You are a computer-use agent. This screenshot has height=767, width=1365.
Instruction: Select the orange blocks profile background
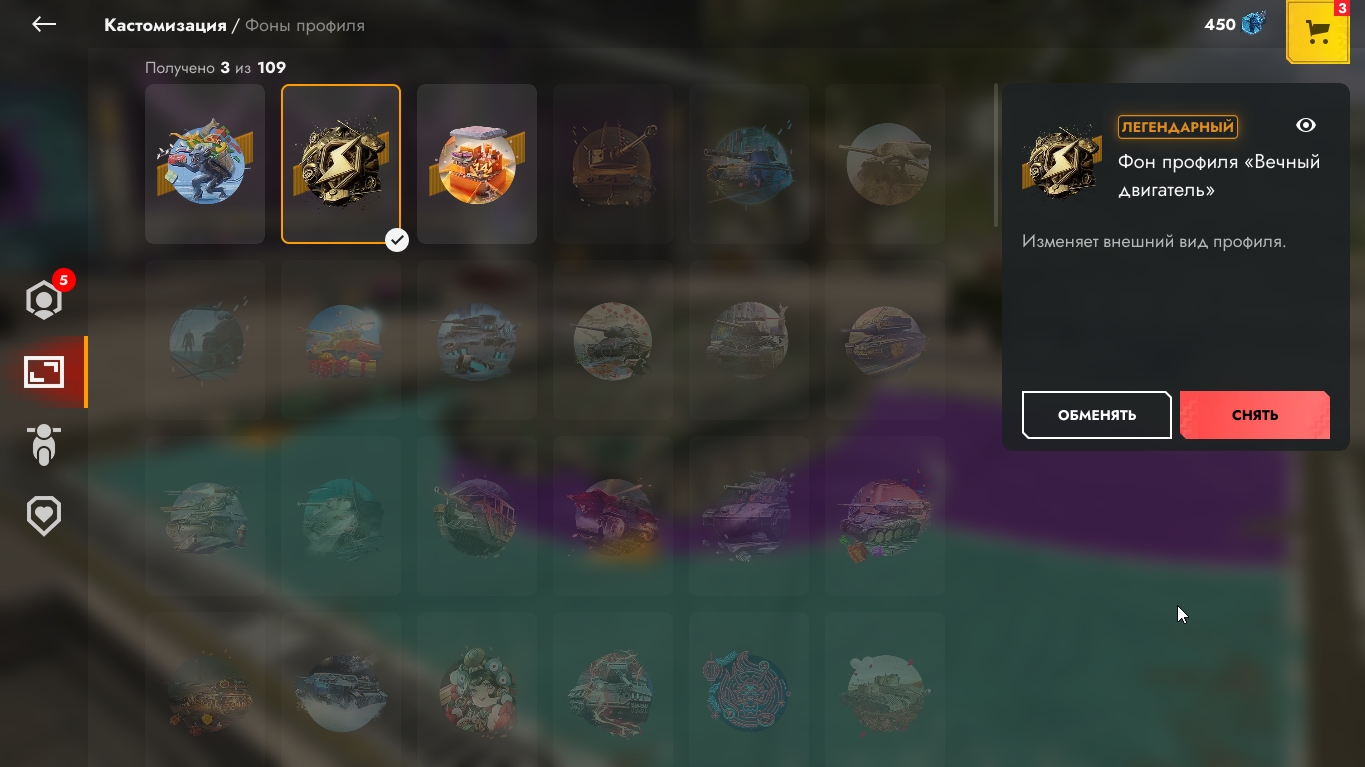point(477,164)
